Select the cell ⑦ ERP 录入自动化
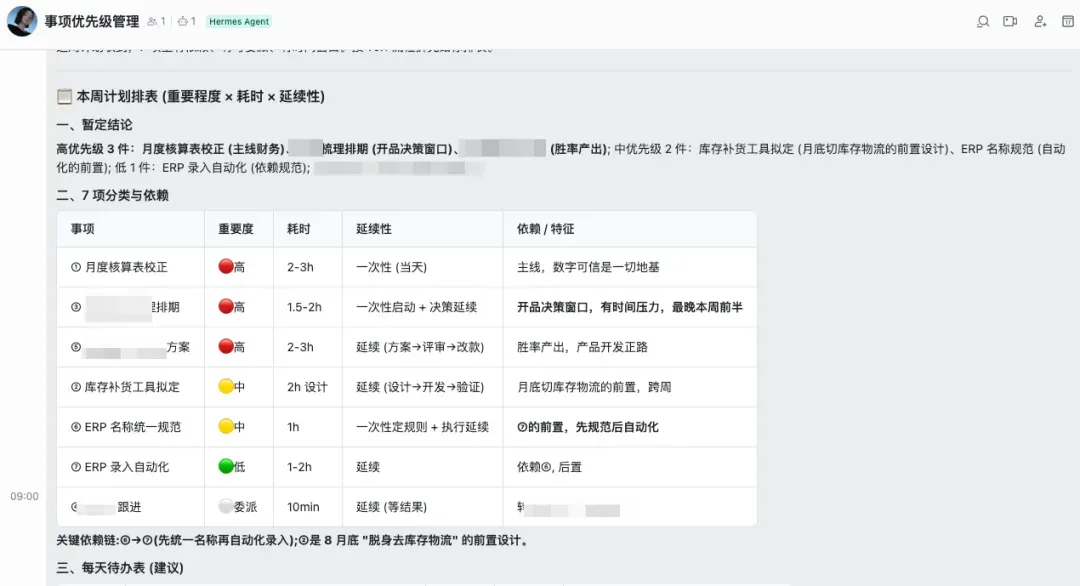 point(120,467)
